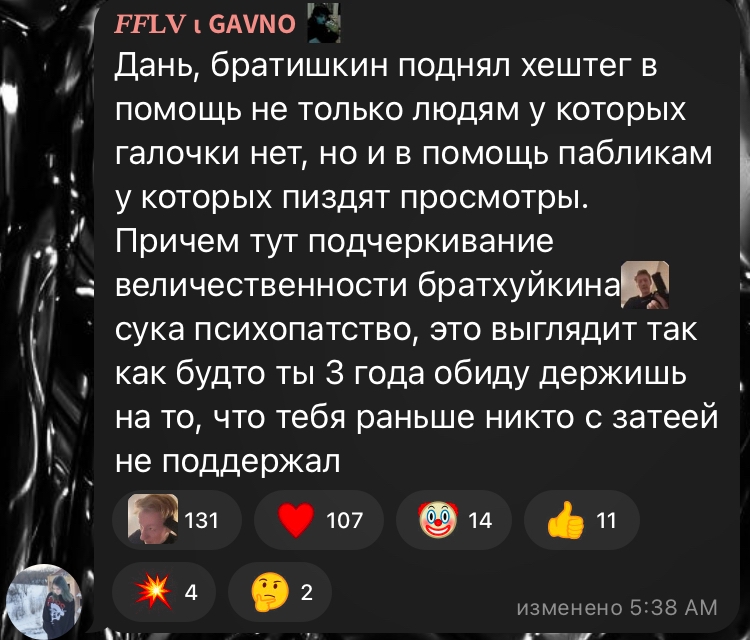
Task: Tap the custom emoji of man with gun
Action: coord(644,285)
